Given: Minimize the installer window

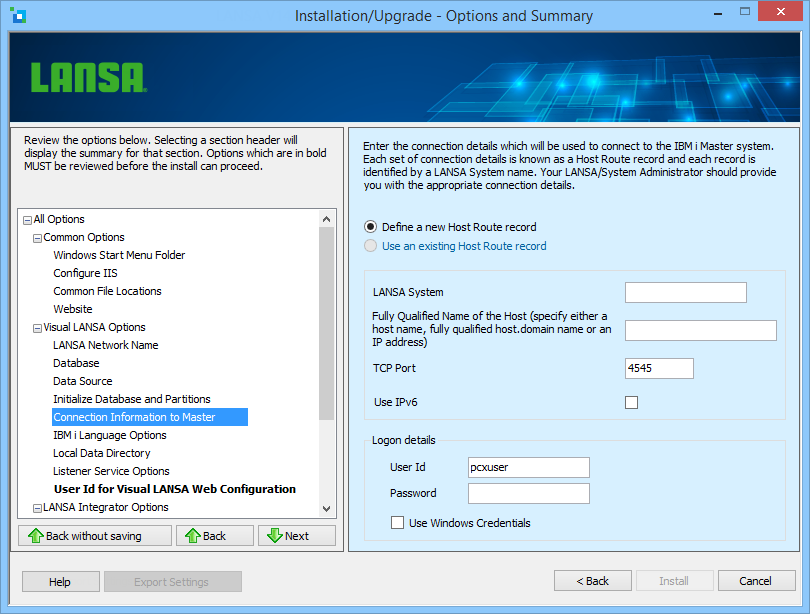Looking at the screenshot, I should (718, 13).
